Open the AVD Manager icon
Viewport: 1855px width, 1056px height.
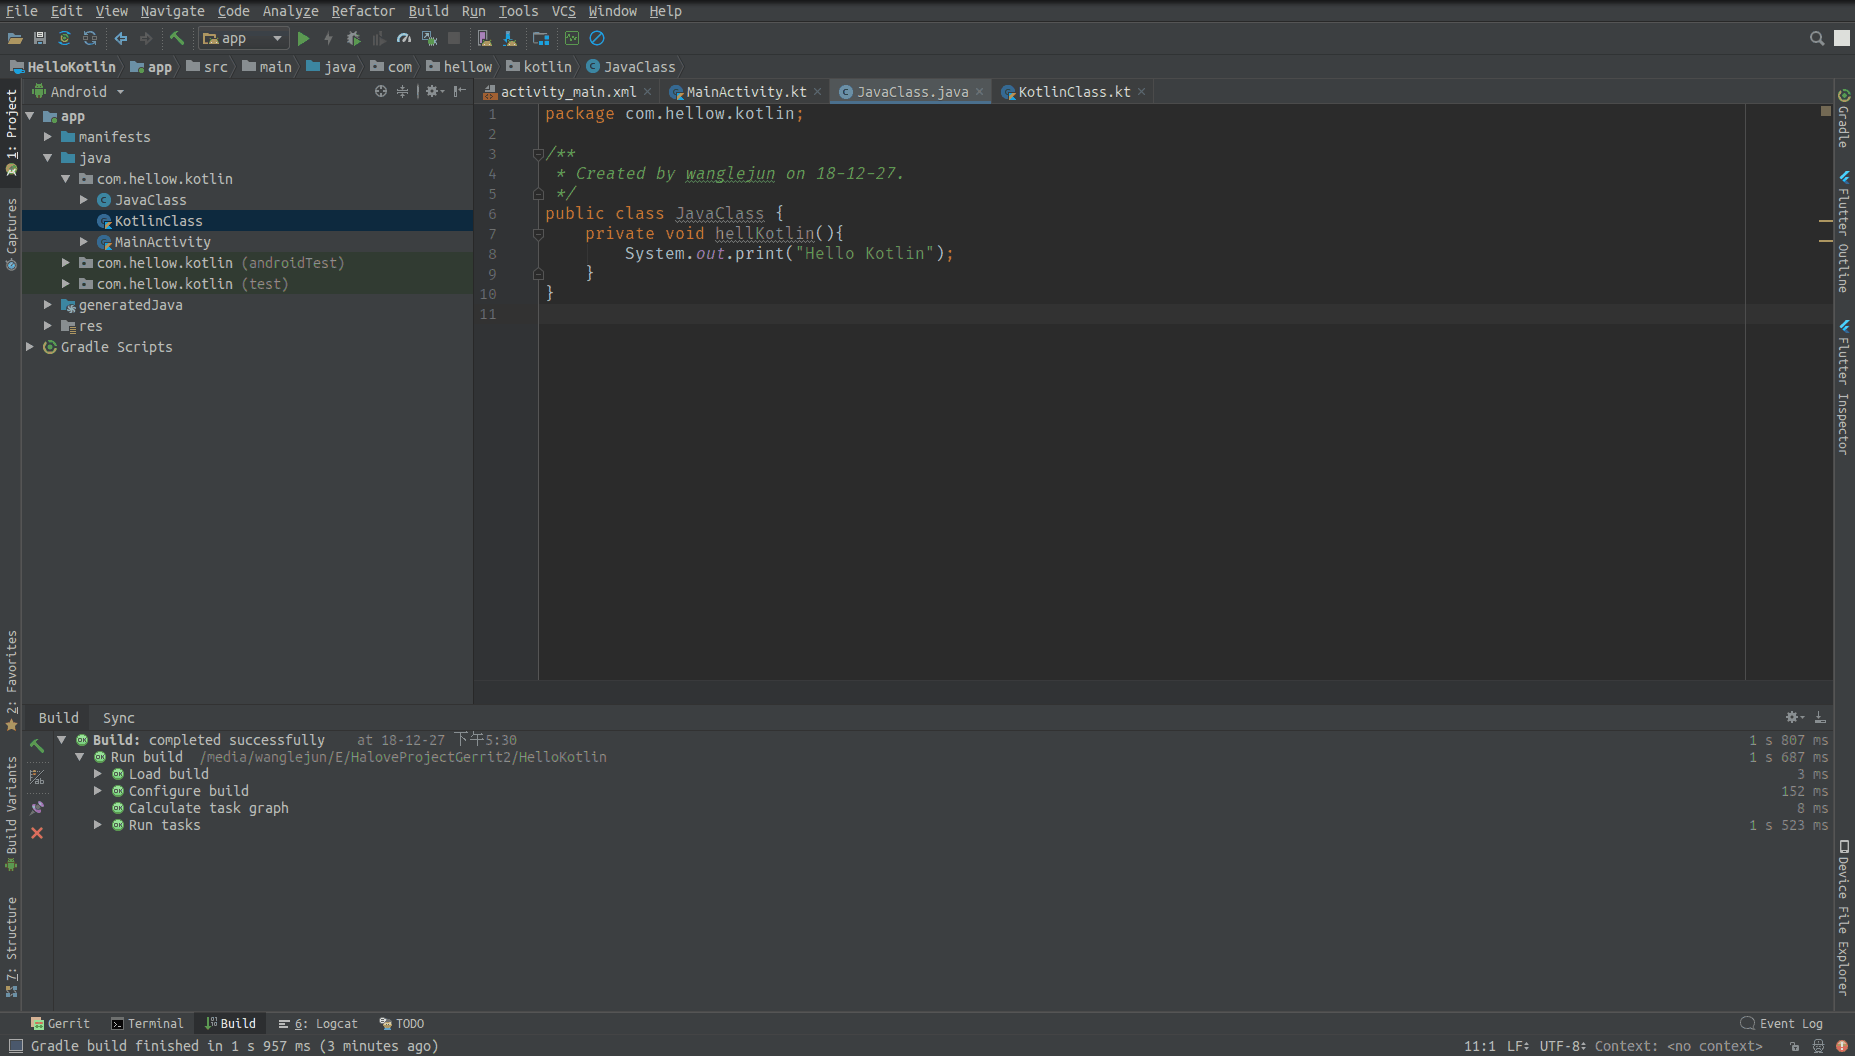[485, 38]
